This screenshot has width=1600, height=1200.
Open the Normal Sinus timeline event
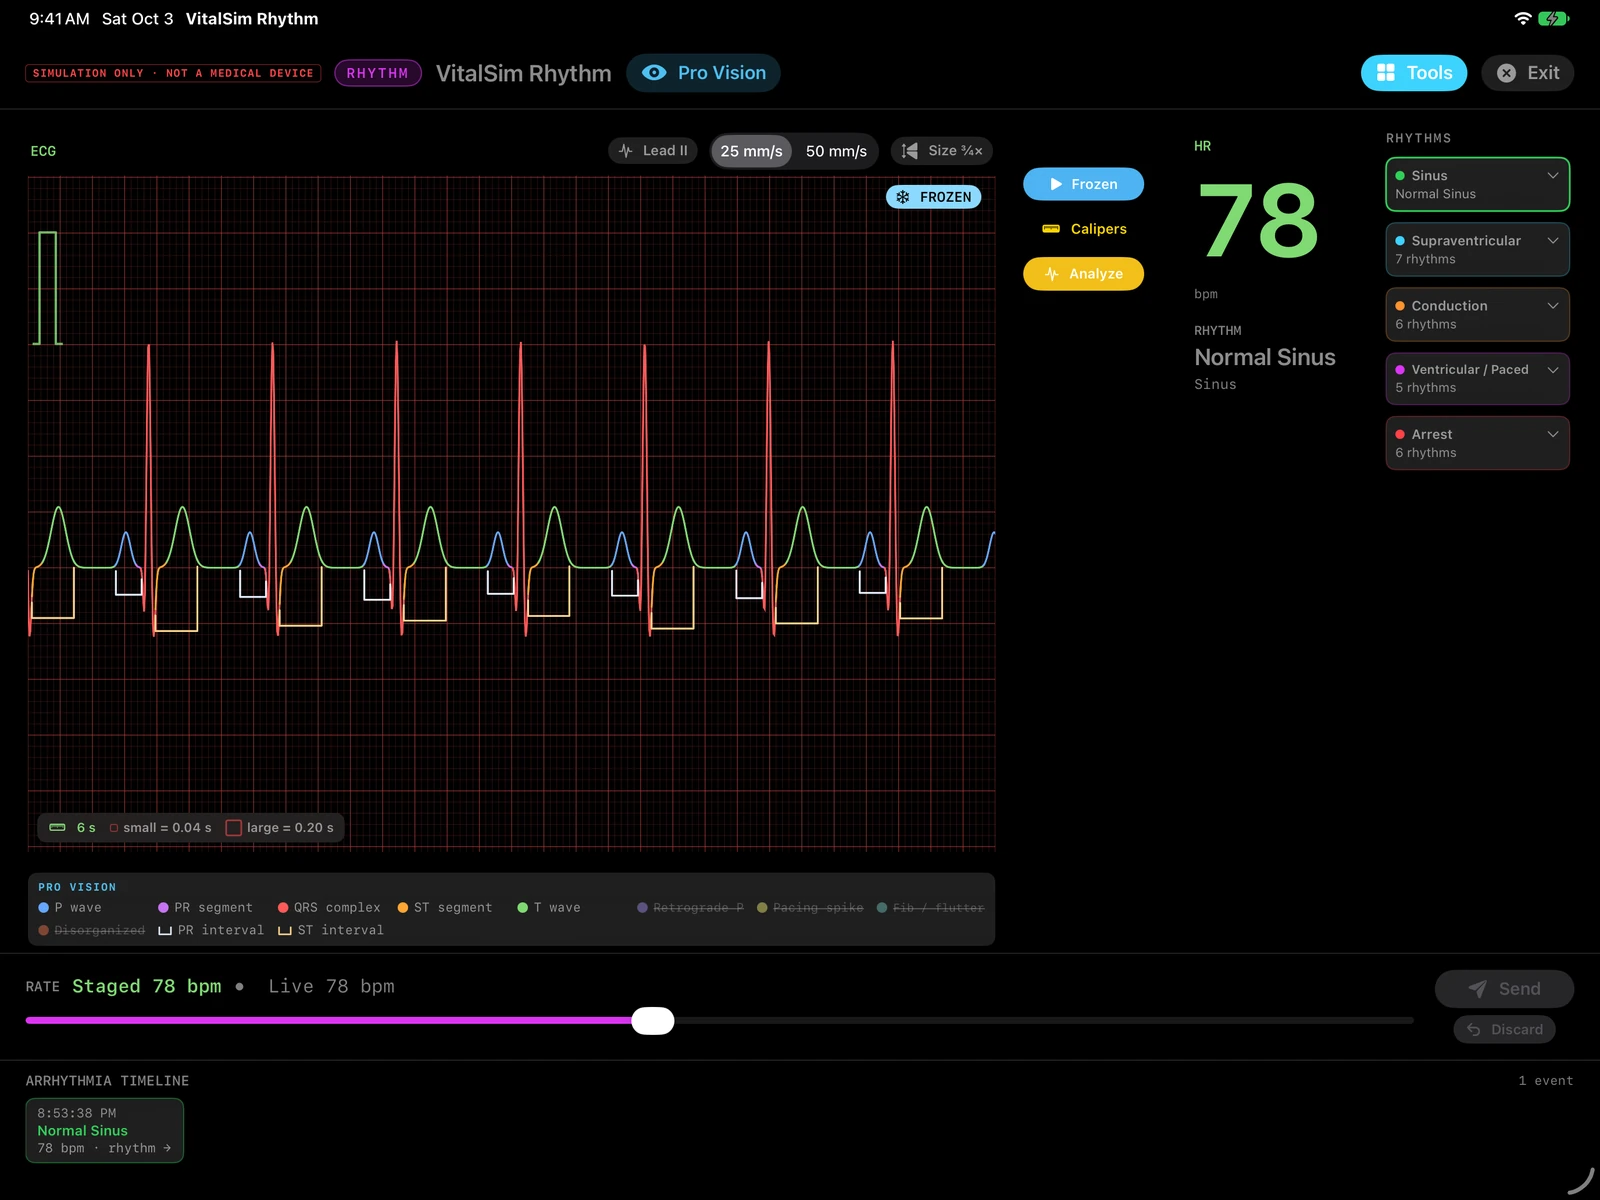[105, 1131]
